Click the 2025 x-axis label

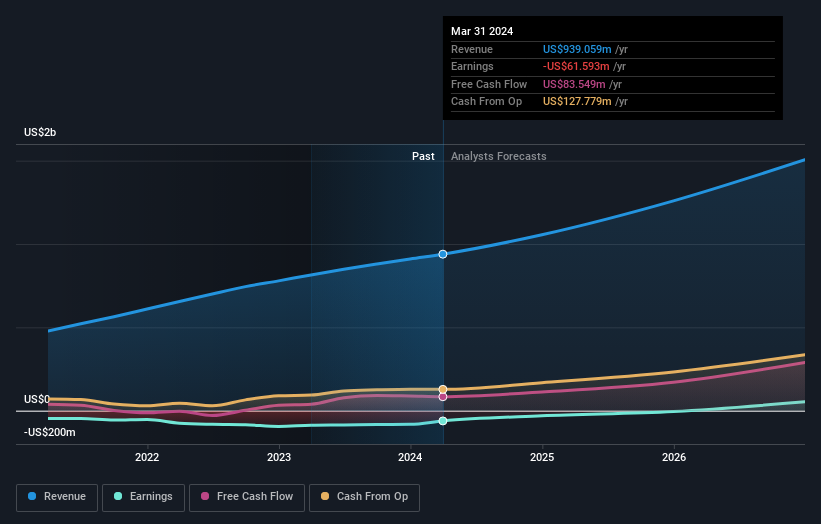coord(542,458)
